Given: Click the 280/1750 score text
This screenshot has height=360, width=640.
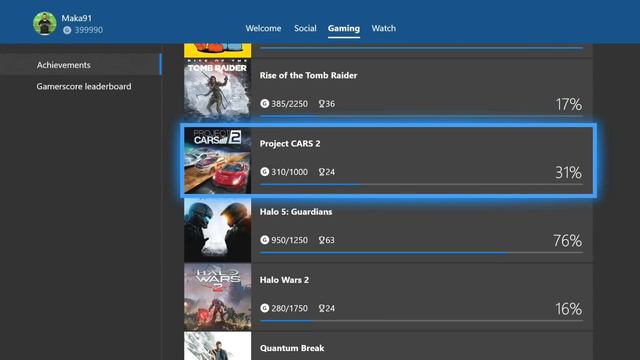Looking at the screenshot, I should click(289, 308).
